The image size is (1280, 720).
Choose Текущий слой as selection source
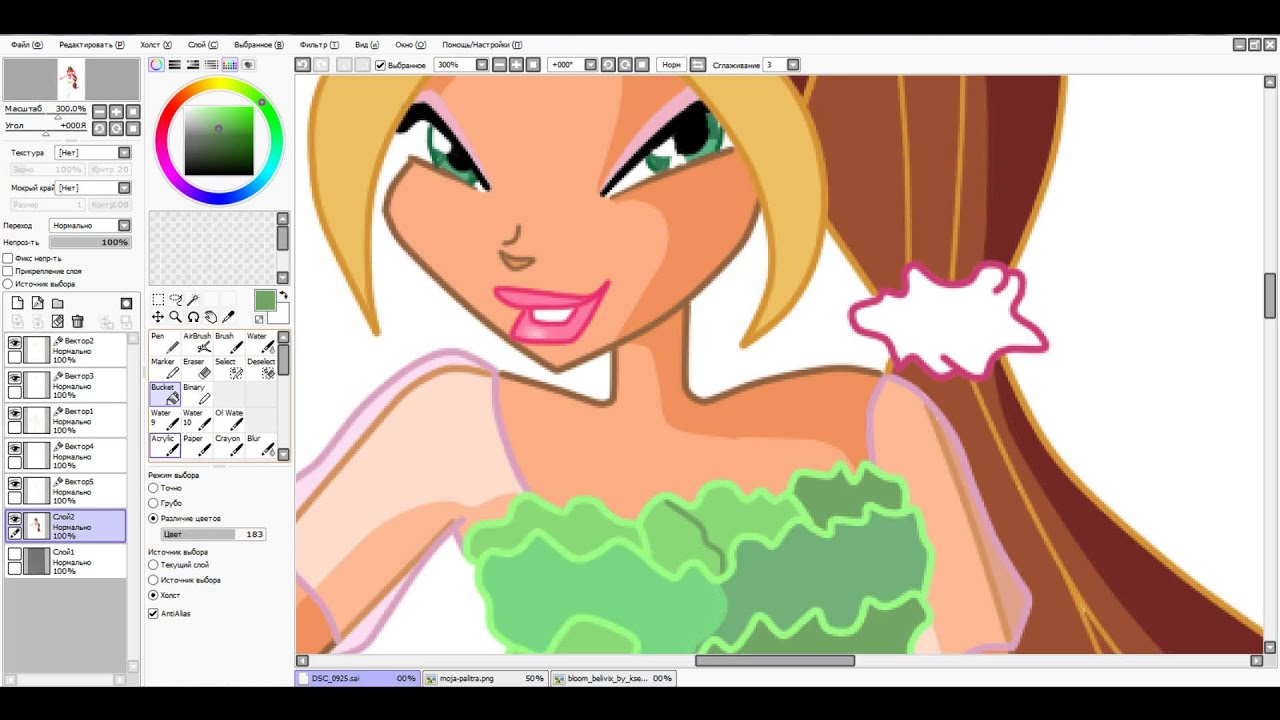click(153, 565)
